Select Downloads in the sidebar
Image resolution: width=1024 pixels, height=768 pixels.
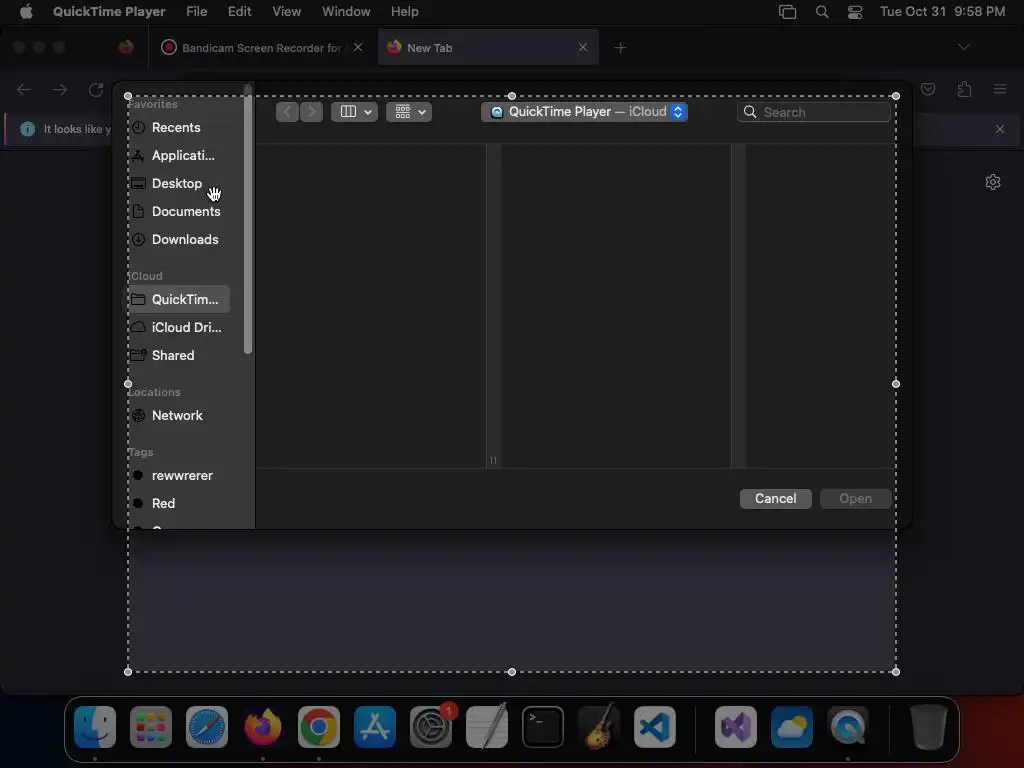pos(176,240)
